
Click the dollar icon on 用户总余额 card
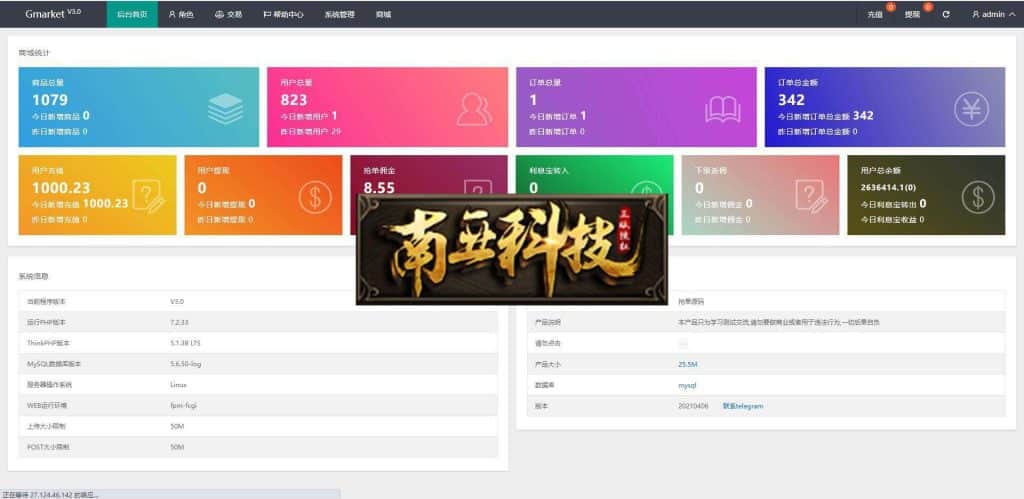pyautogui.click(x=978, y=197)
